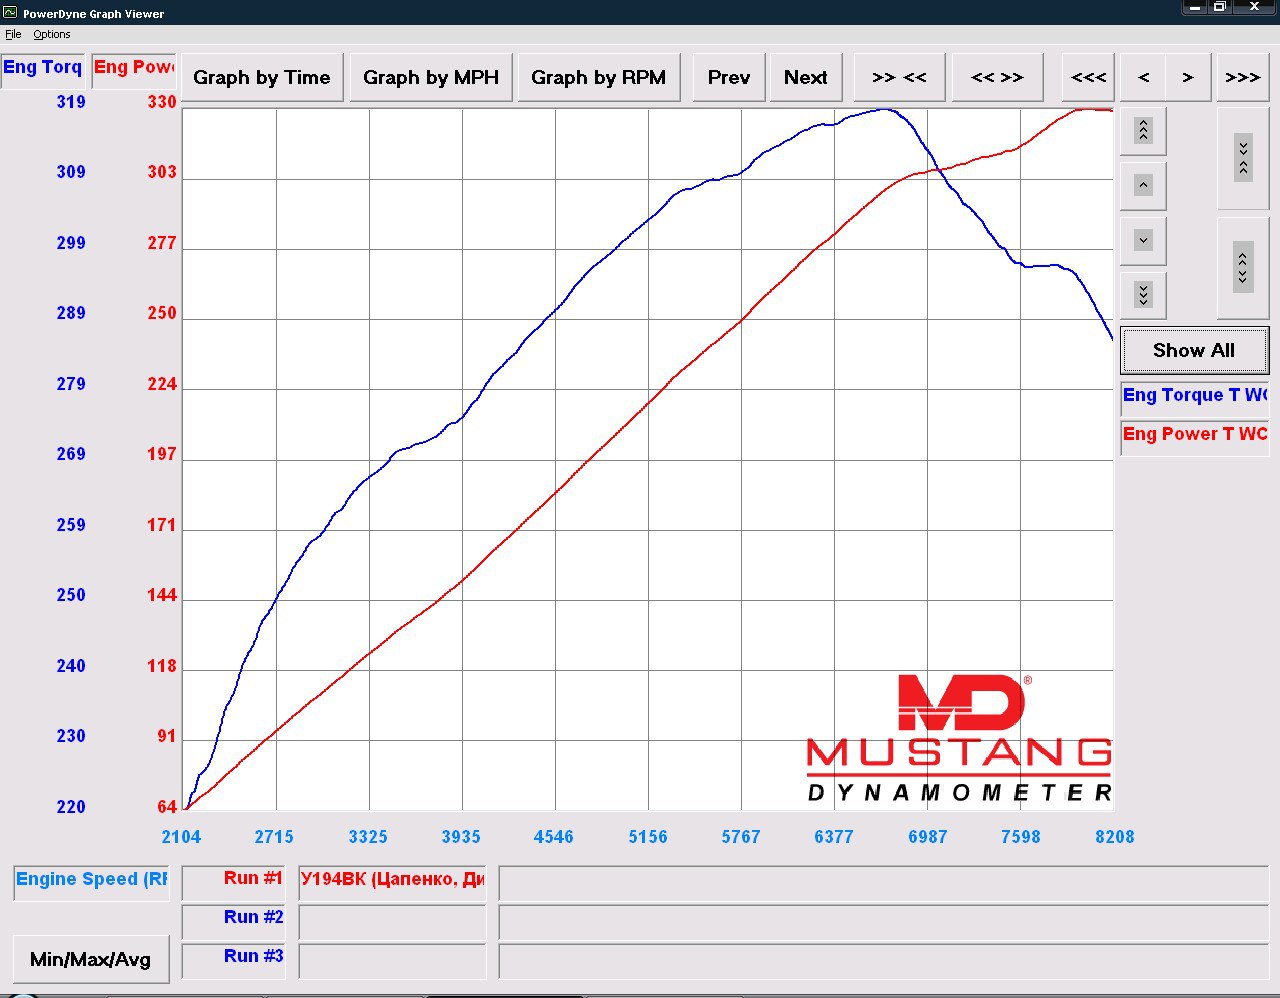
Task: Open the Options menu
Action: (52, 34)
